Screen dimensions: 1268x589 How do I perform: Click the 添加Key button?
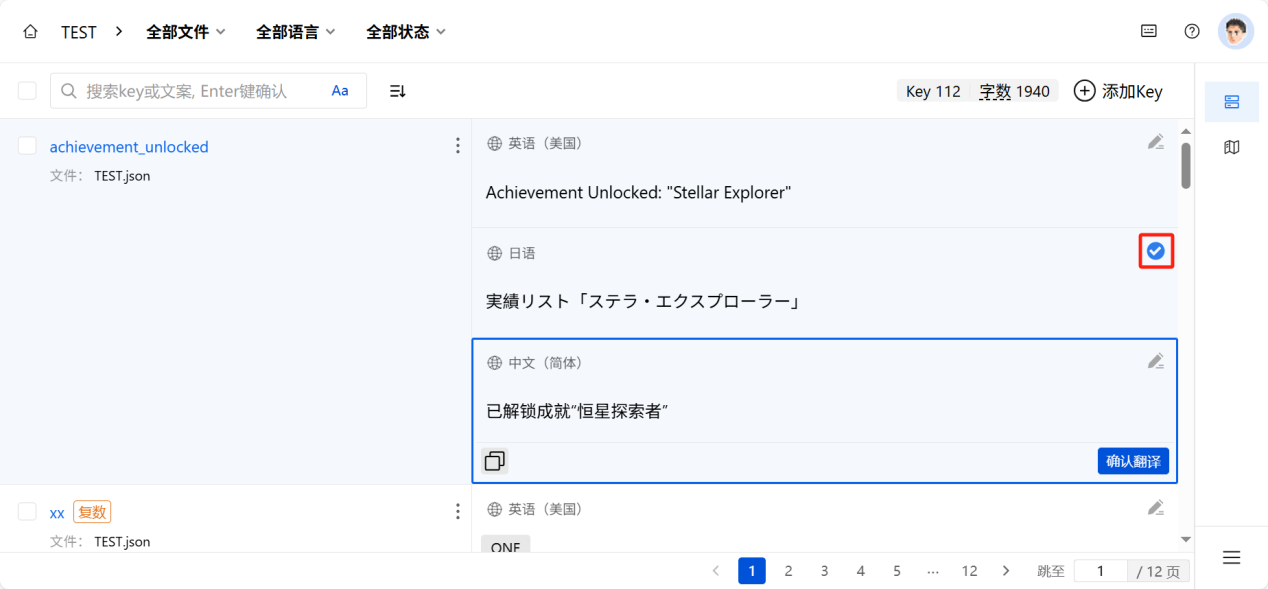(x=1118, y=91)
